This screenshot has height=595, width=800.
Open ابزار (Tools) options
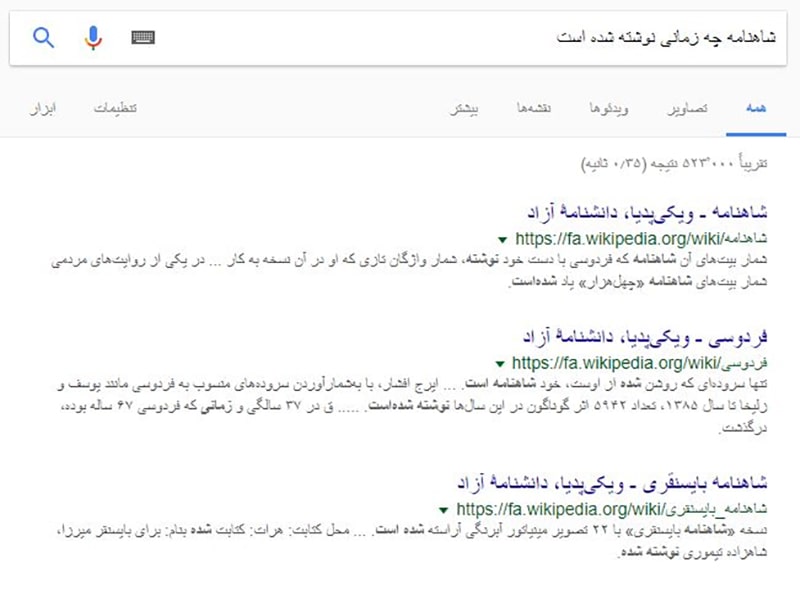43,108
